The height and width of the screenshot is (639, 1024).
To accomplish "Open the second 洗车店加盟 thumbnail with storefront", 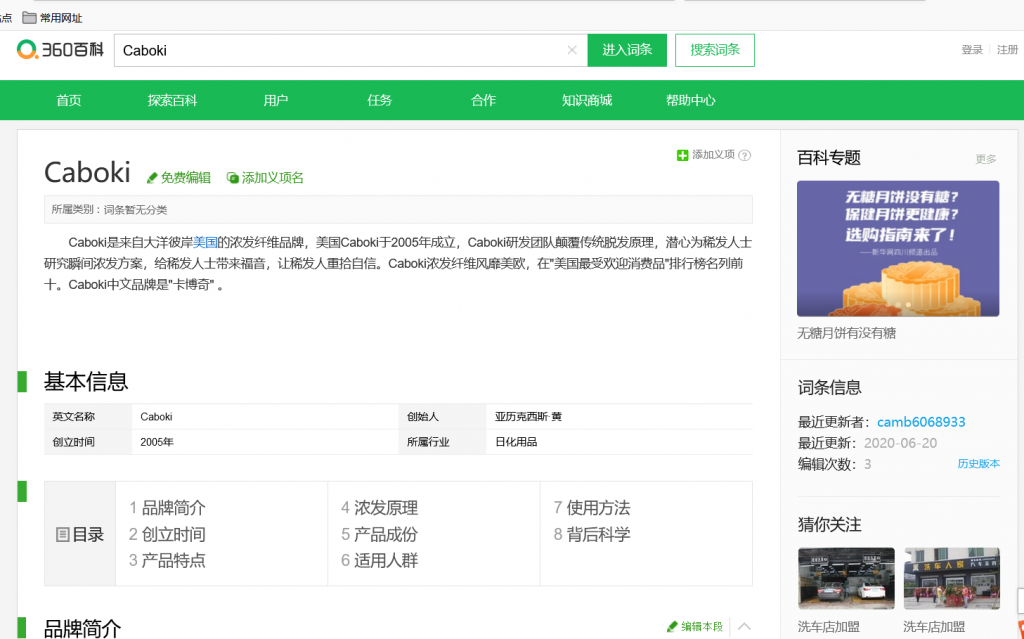I will [952, 578].
